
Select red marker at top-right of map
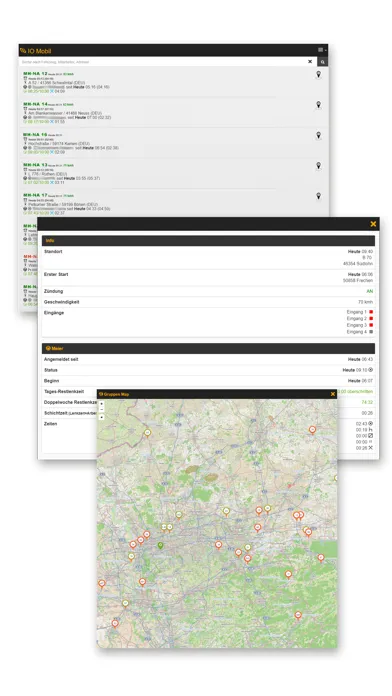(x=312, y=430)
